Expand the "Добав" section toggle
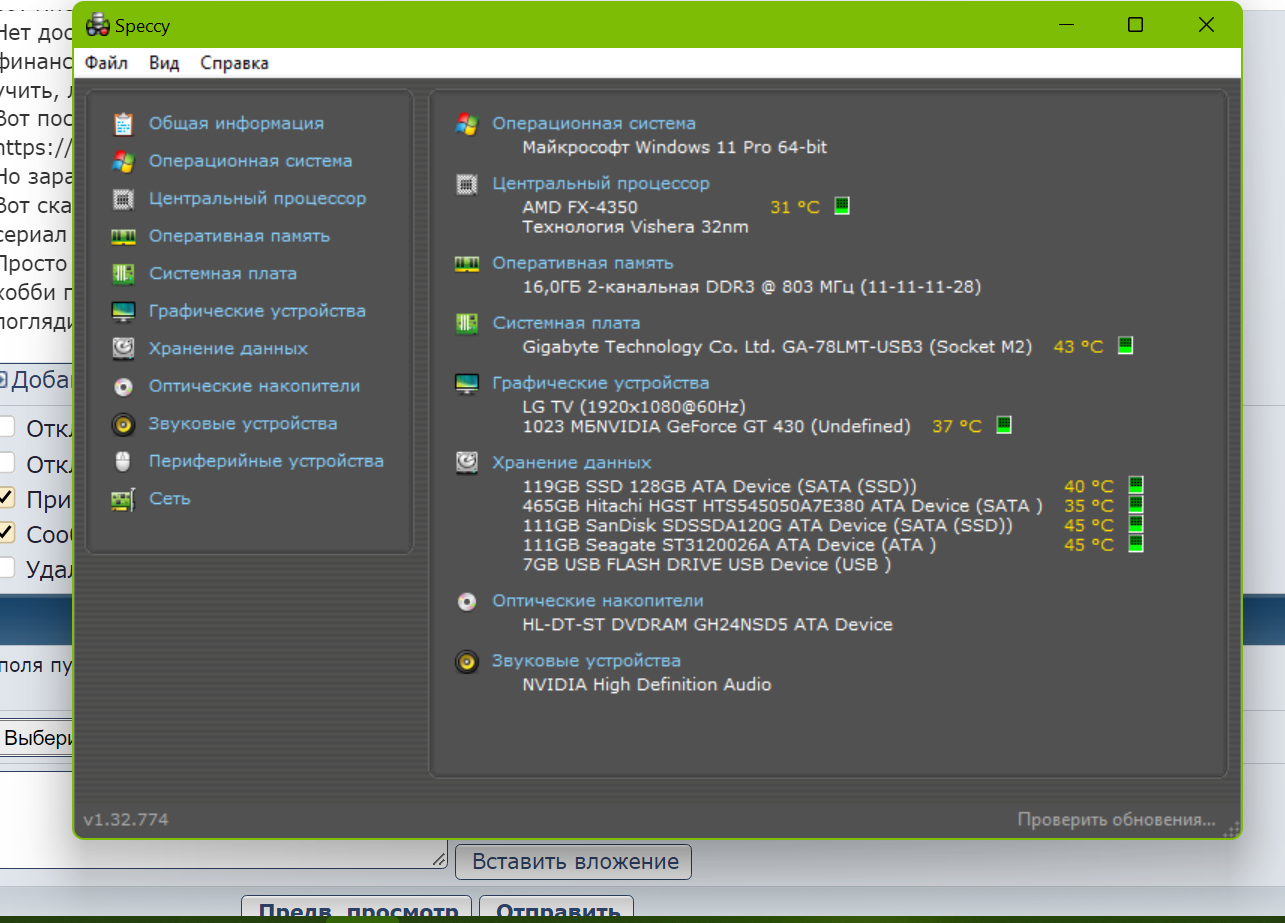 coord(3,380)
